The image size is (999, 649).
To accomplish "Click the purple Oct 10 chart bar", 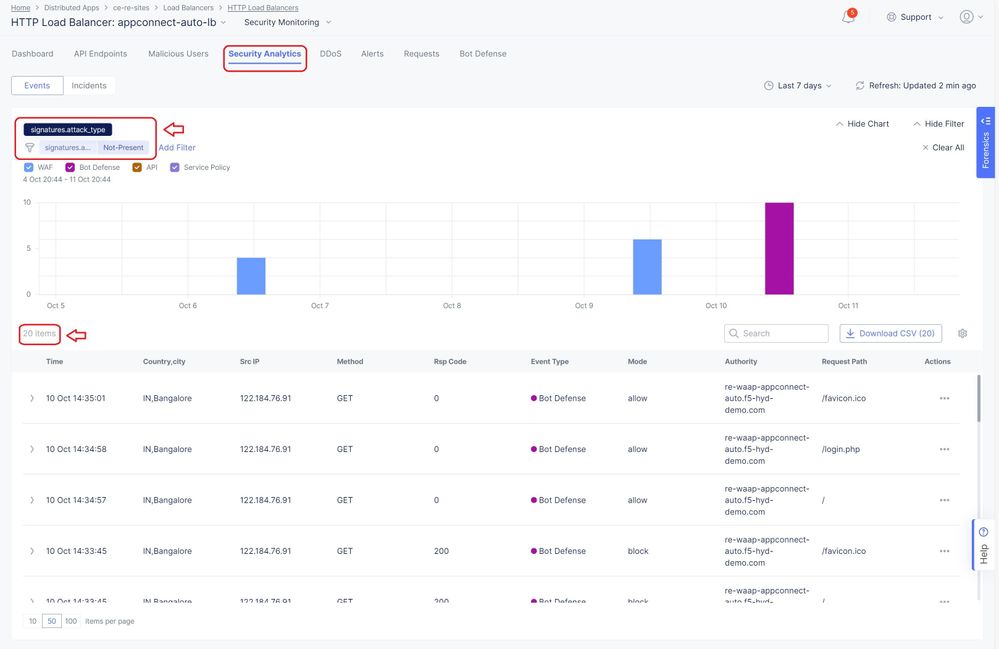I will 779,248.
